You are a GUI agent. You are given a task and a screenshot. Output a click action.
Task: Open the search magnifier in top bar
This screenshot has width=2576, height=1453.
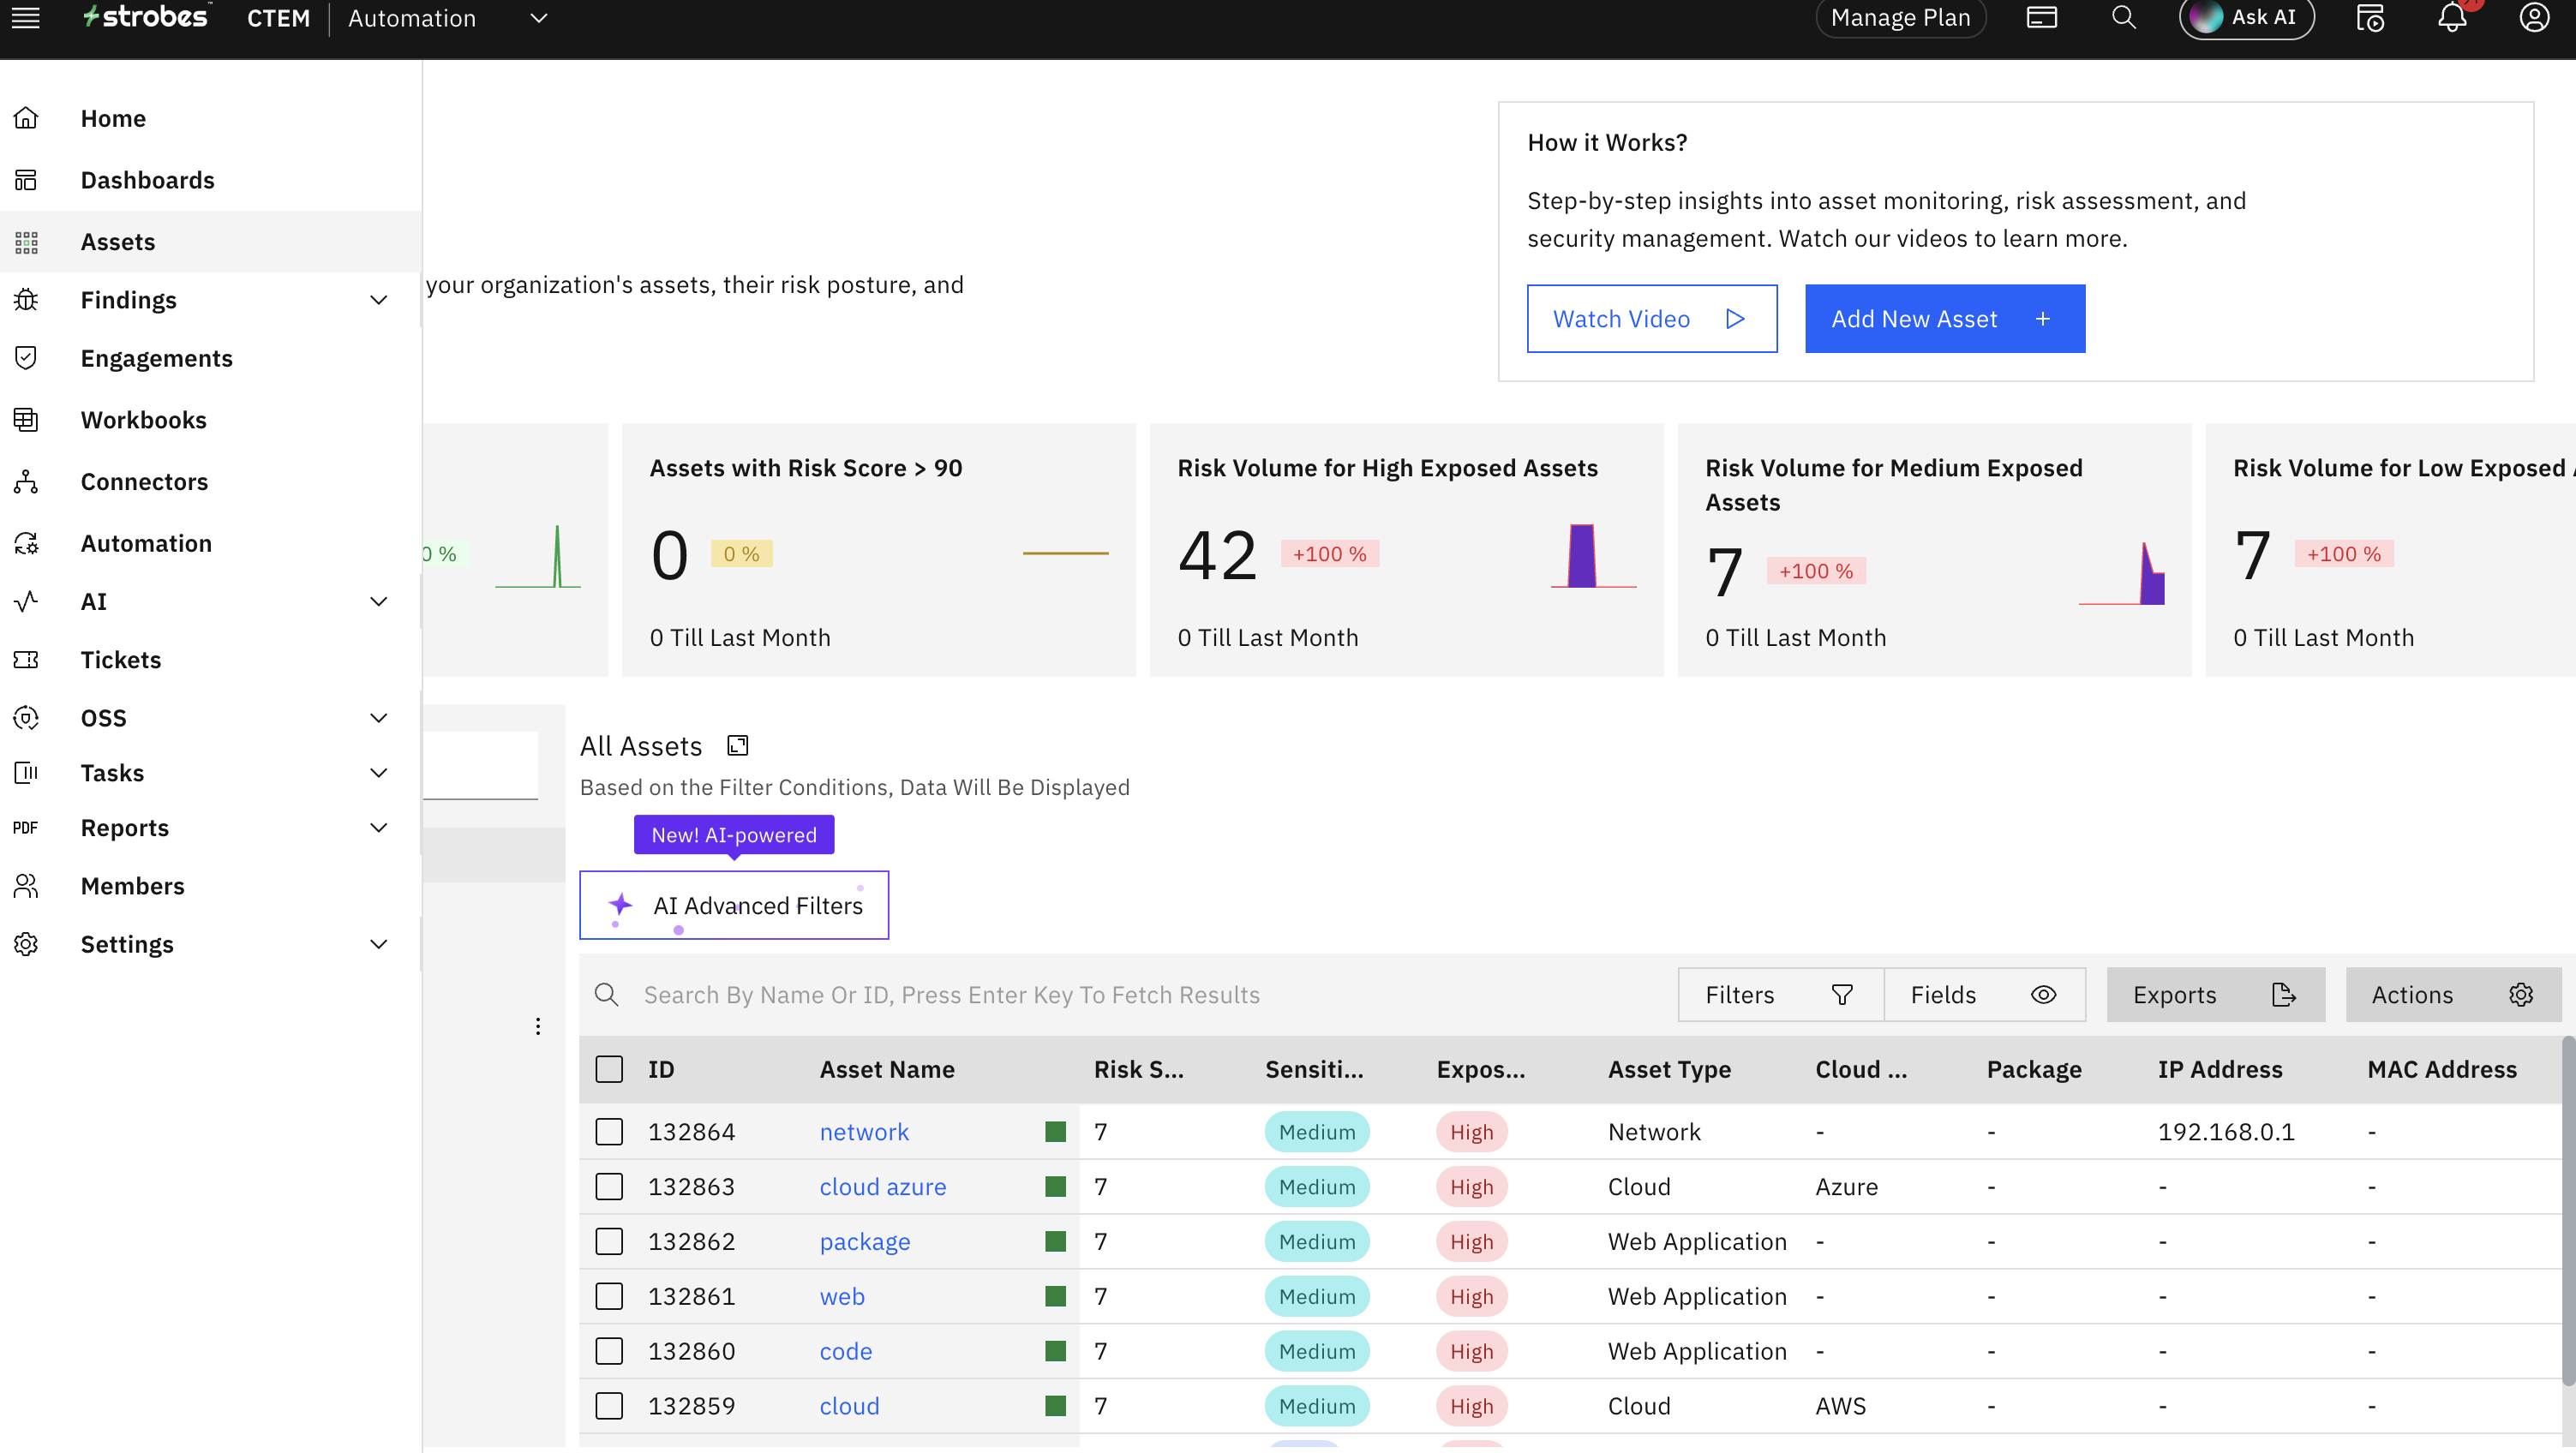pyautogui.click(x=2123, y=18)
